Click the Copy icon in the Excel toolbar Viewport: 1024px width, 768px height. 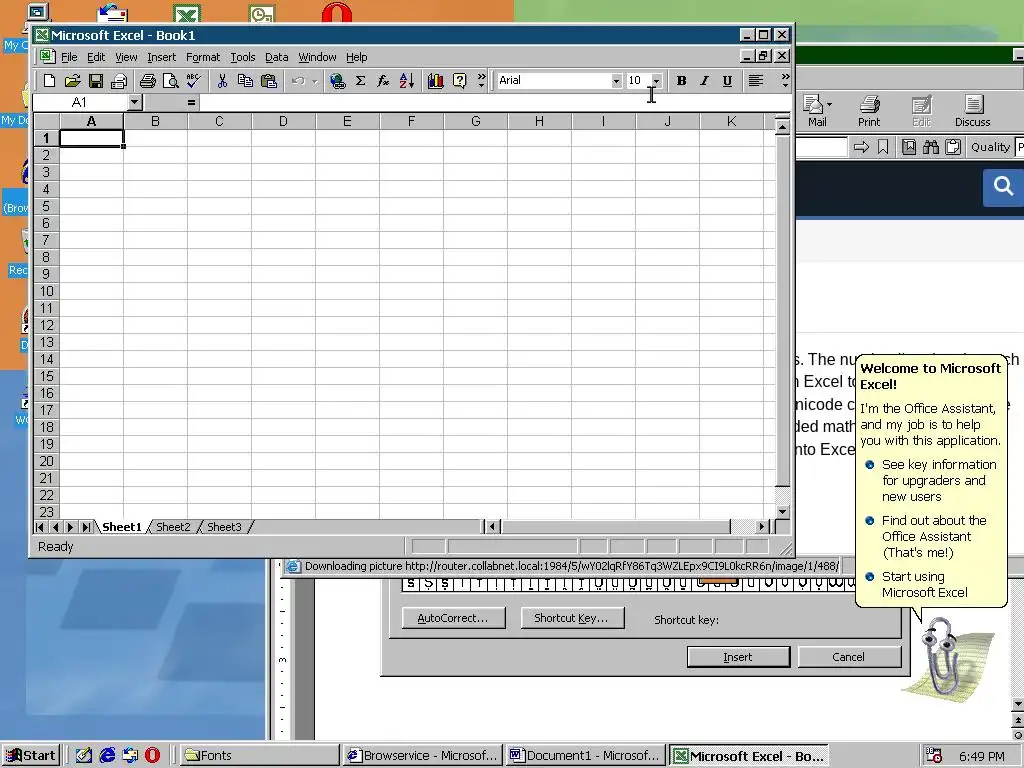246,81
